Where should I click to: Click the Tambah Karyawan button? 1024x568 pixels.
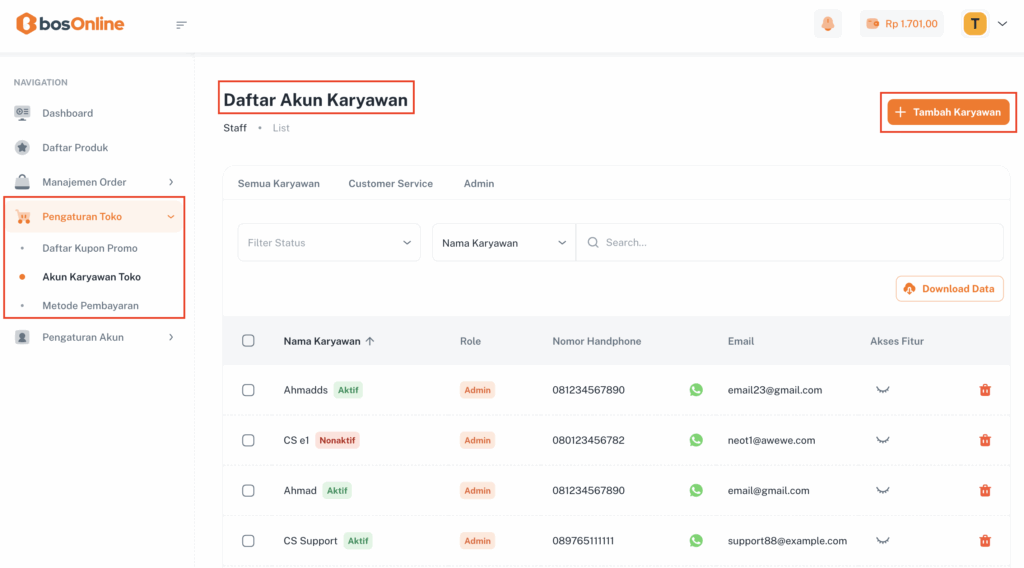tap(948, 113)
